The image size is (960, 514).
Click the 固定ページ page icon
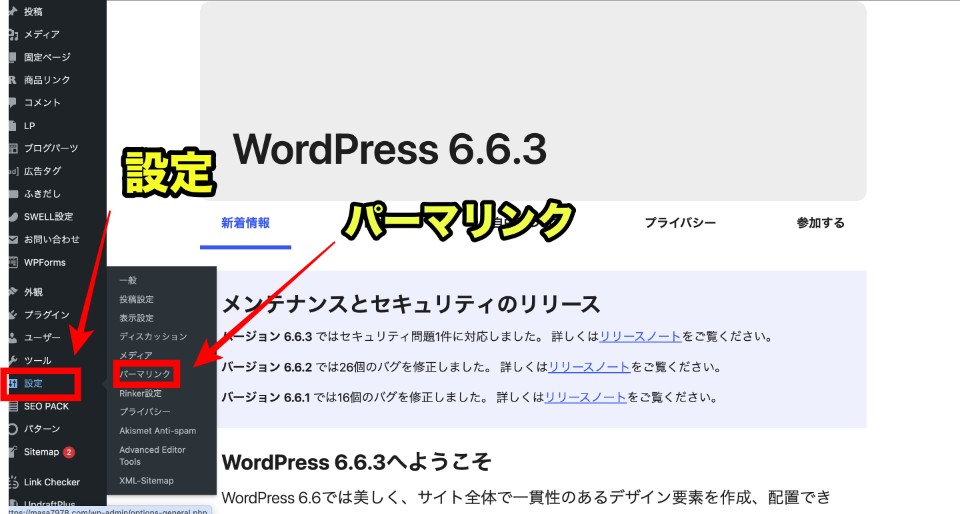13,57
